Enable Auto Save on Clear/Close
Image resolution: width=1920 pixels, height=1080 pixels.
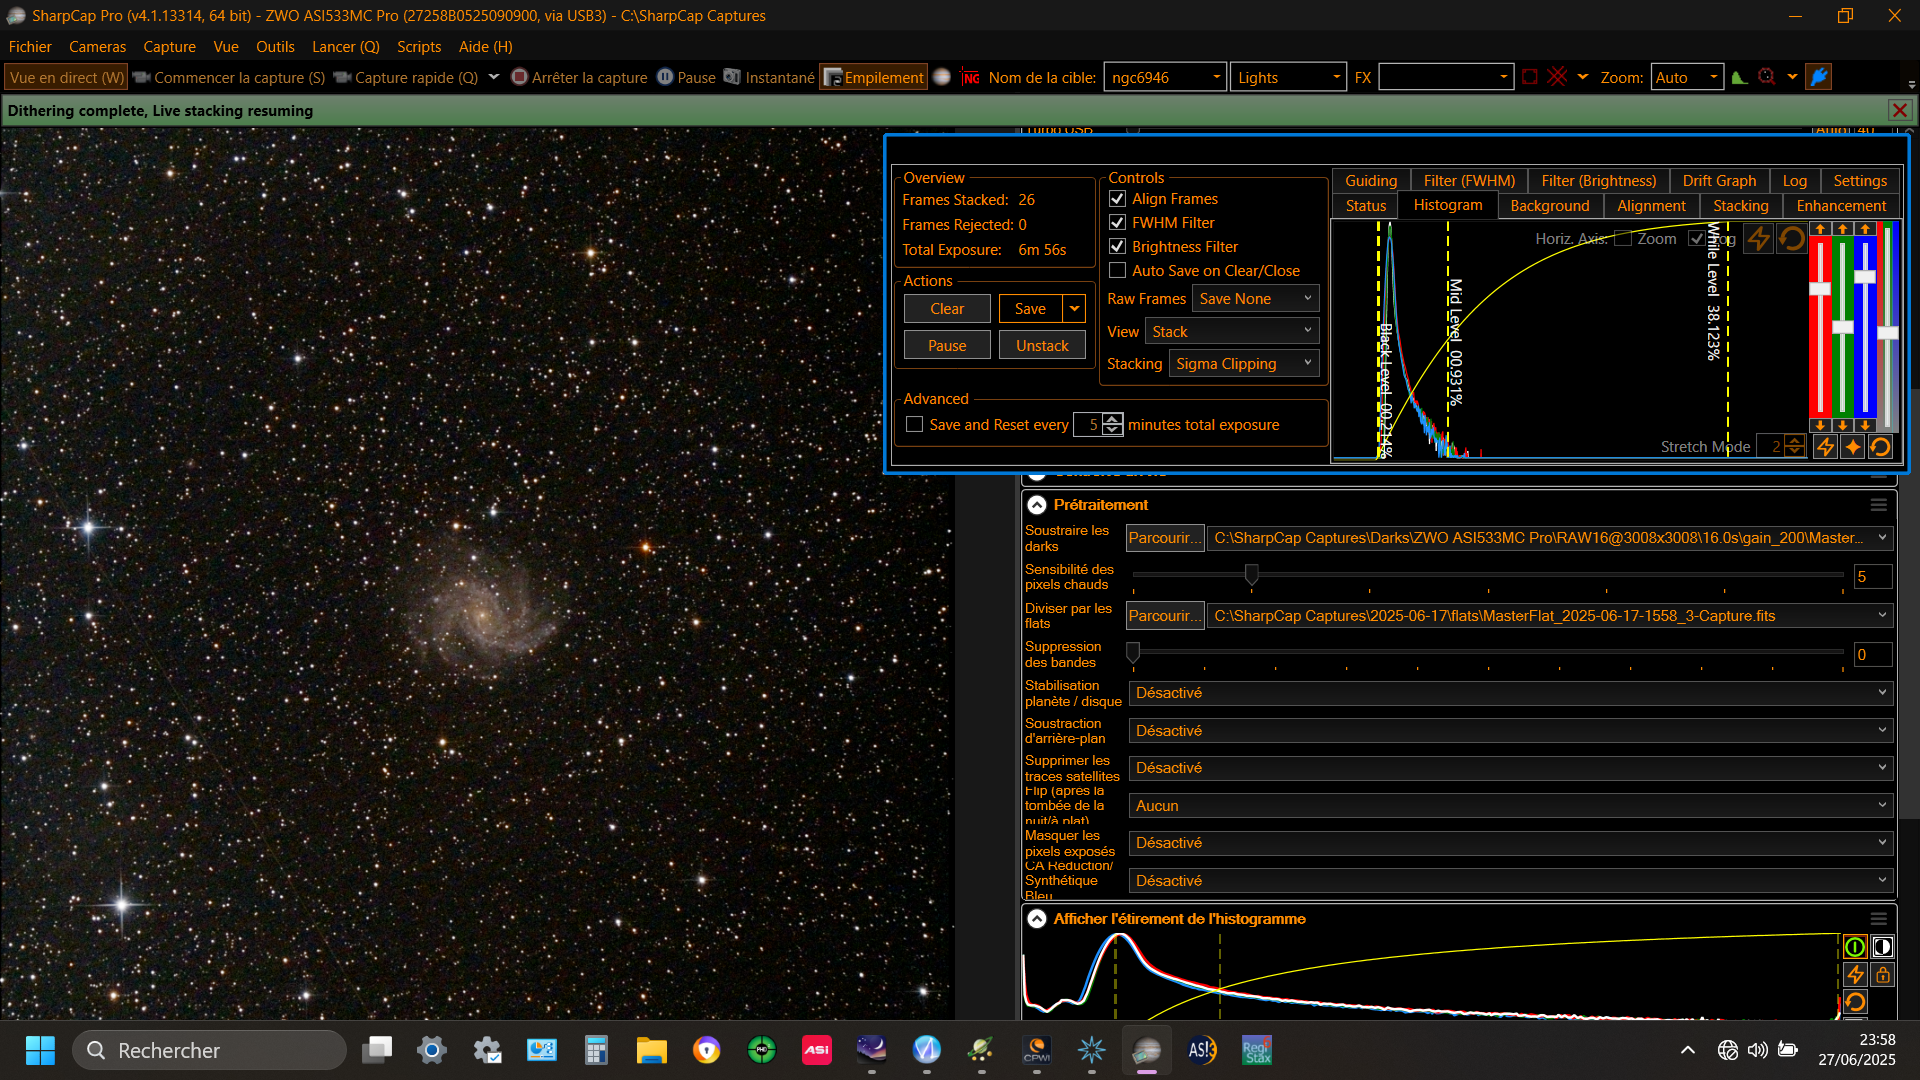pos(1118,271)
